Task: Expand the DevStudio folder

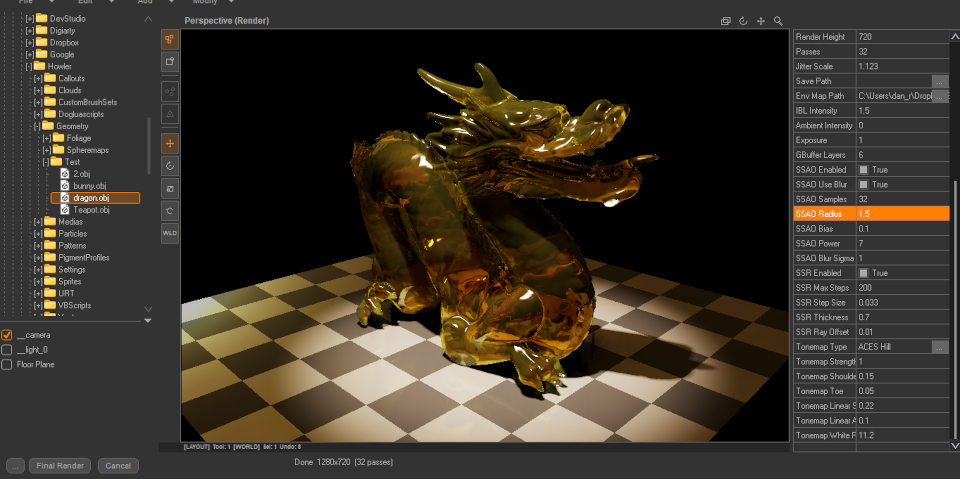Action: click(30, 18)
